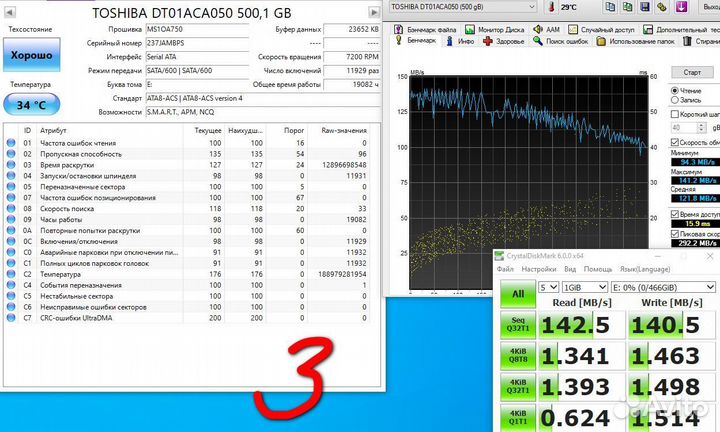Switch to the AAM tab

(x=546, y=29)
